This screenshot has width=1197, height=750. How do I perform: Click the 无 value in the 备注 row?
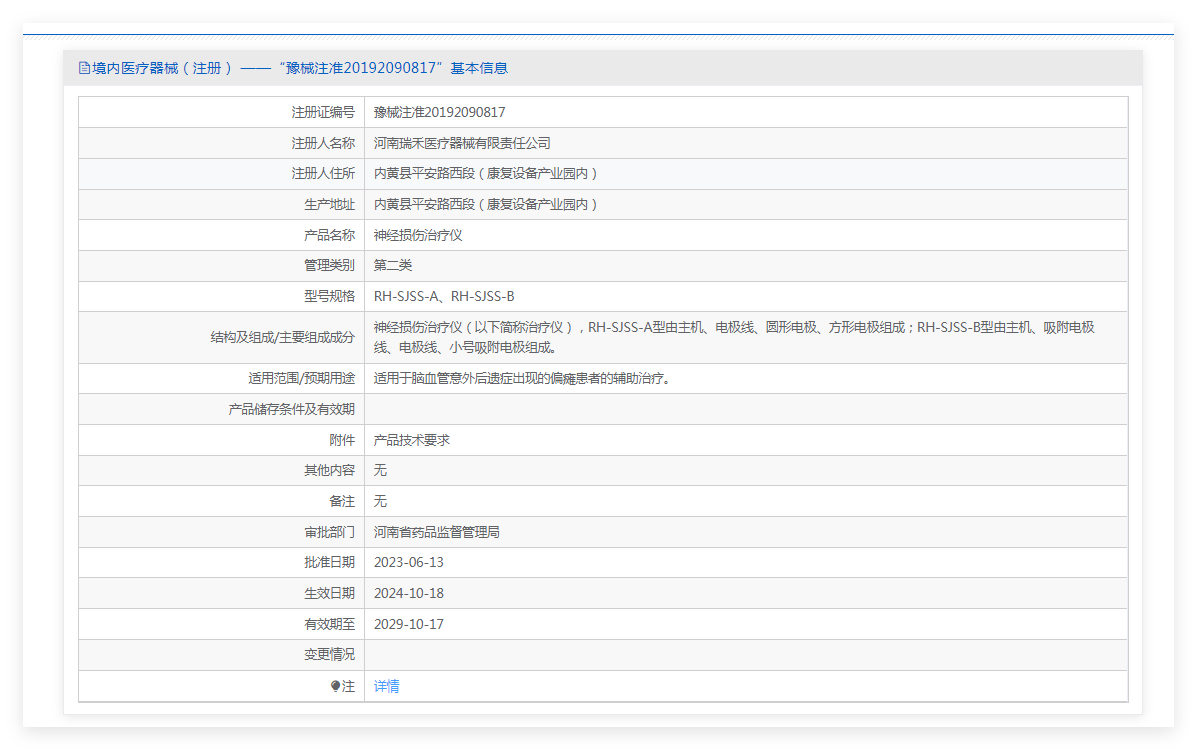[x=380, y=501]
